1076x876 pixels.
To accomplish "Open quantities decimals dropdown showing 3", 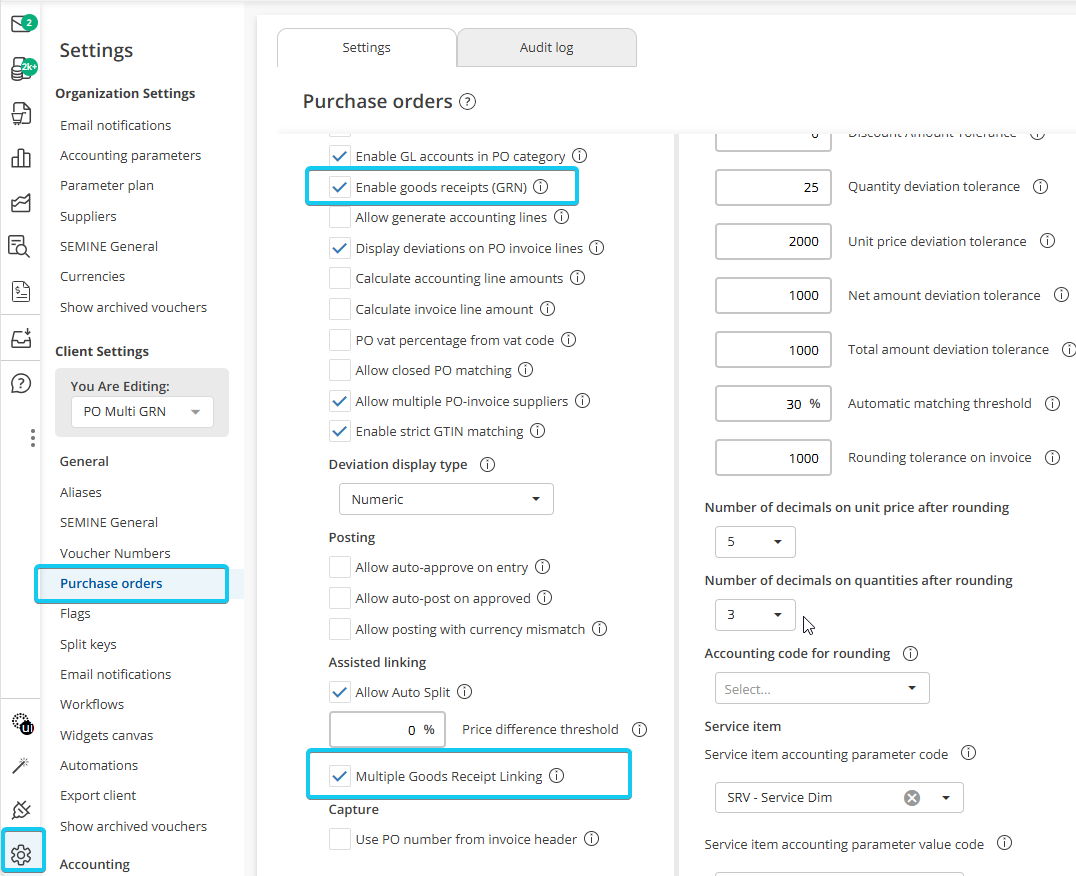I will (755, 615).
